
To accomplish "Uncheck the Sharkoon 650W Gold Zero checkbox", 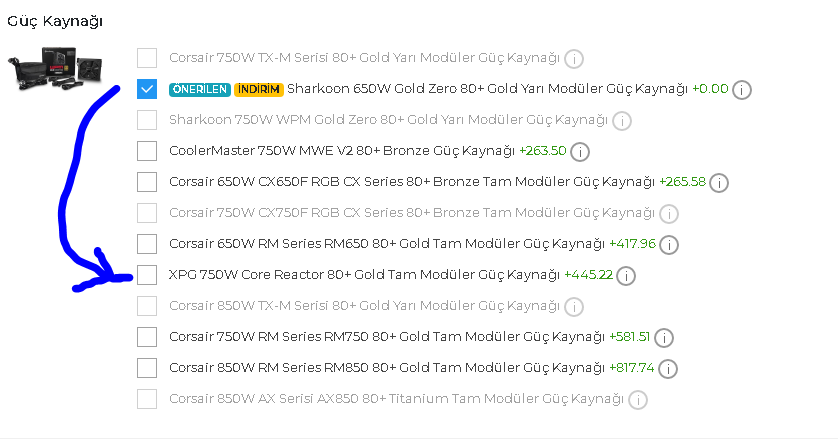I will coord(147,89).
